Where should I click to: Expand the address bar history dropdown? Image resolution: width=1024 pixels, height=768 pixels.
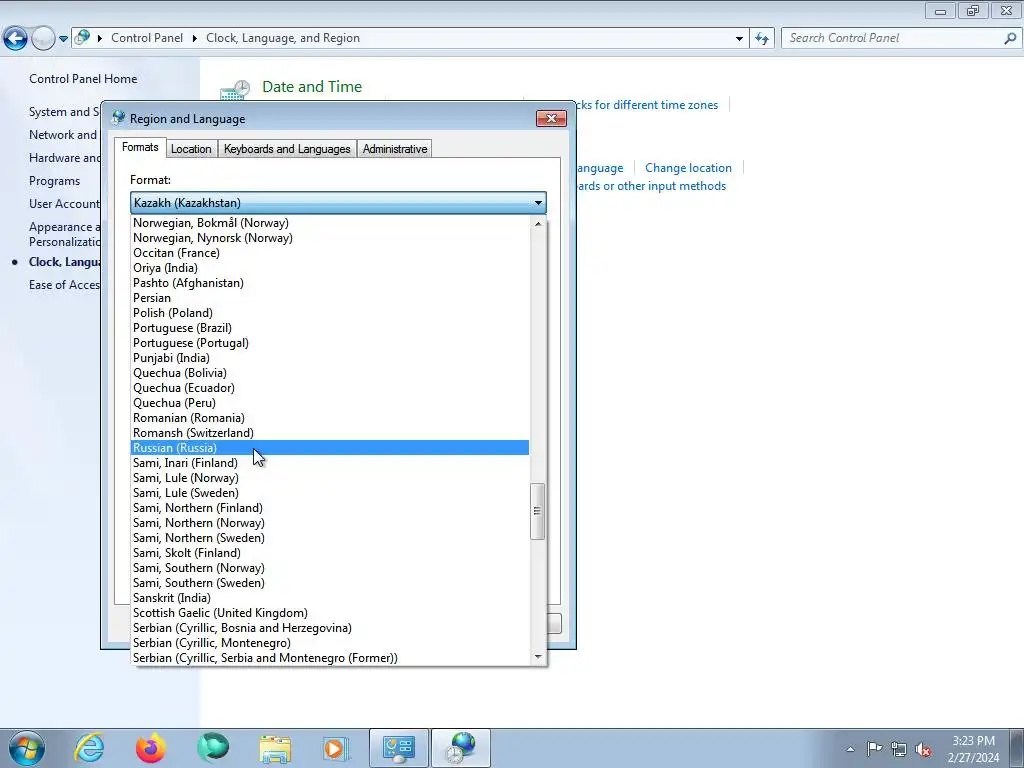coord(739,39)
